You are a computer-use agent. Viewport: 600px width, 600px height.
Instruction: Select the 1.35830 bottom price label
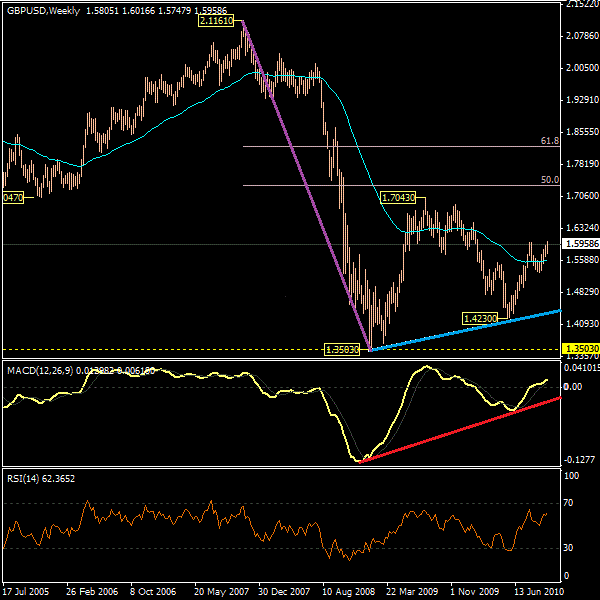point(341,349)
